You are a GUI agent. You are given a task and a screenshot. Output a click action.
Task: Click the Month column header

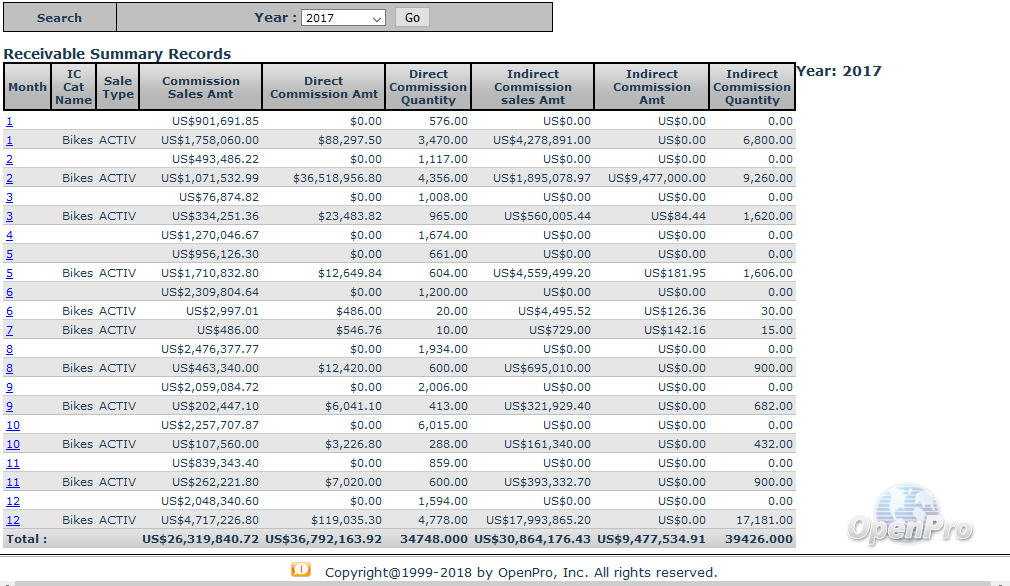pos(27,87)
